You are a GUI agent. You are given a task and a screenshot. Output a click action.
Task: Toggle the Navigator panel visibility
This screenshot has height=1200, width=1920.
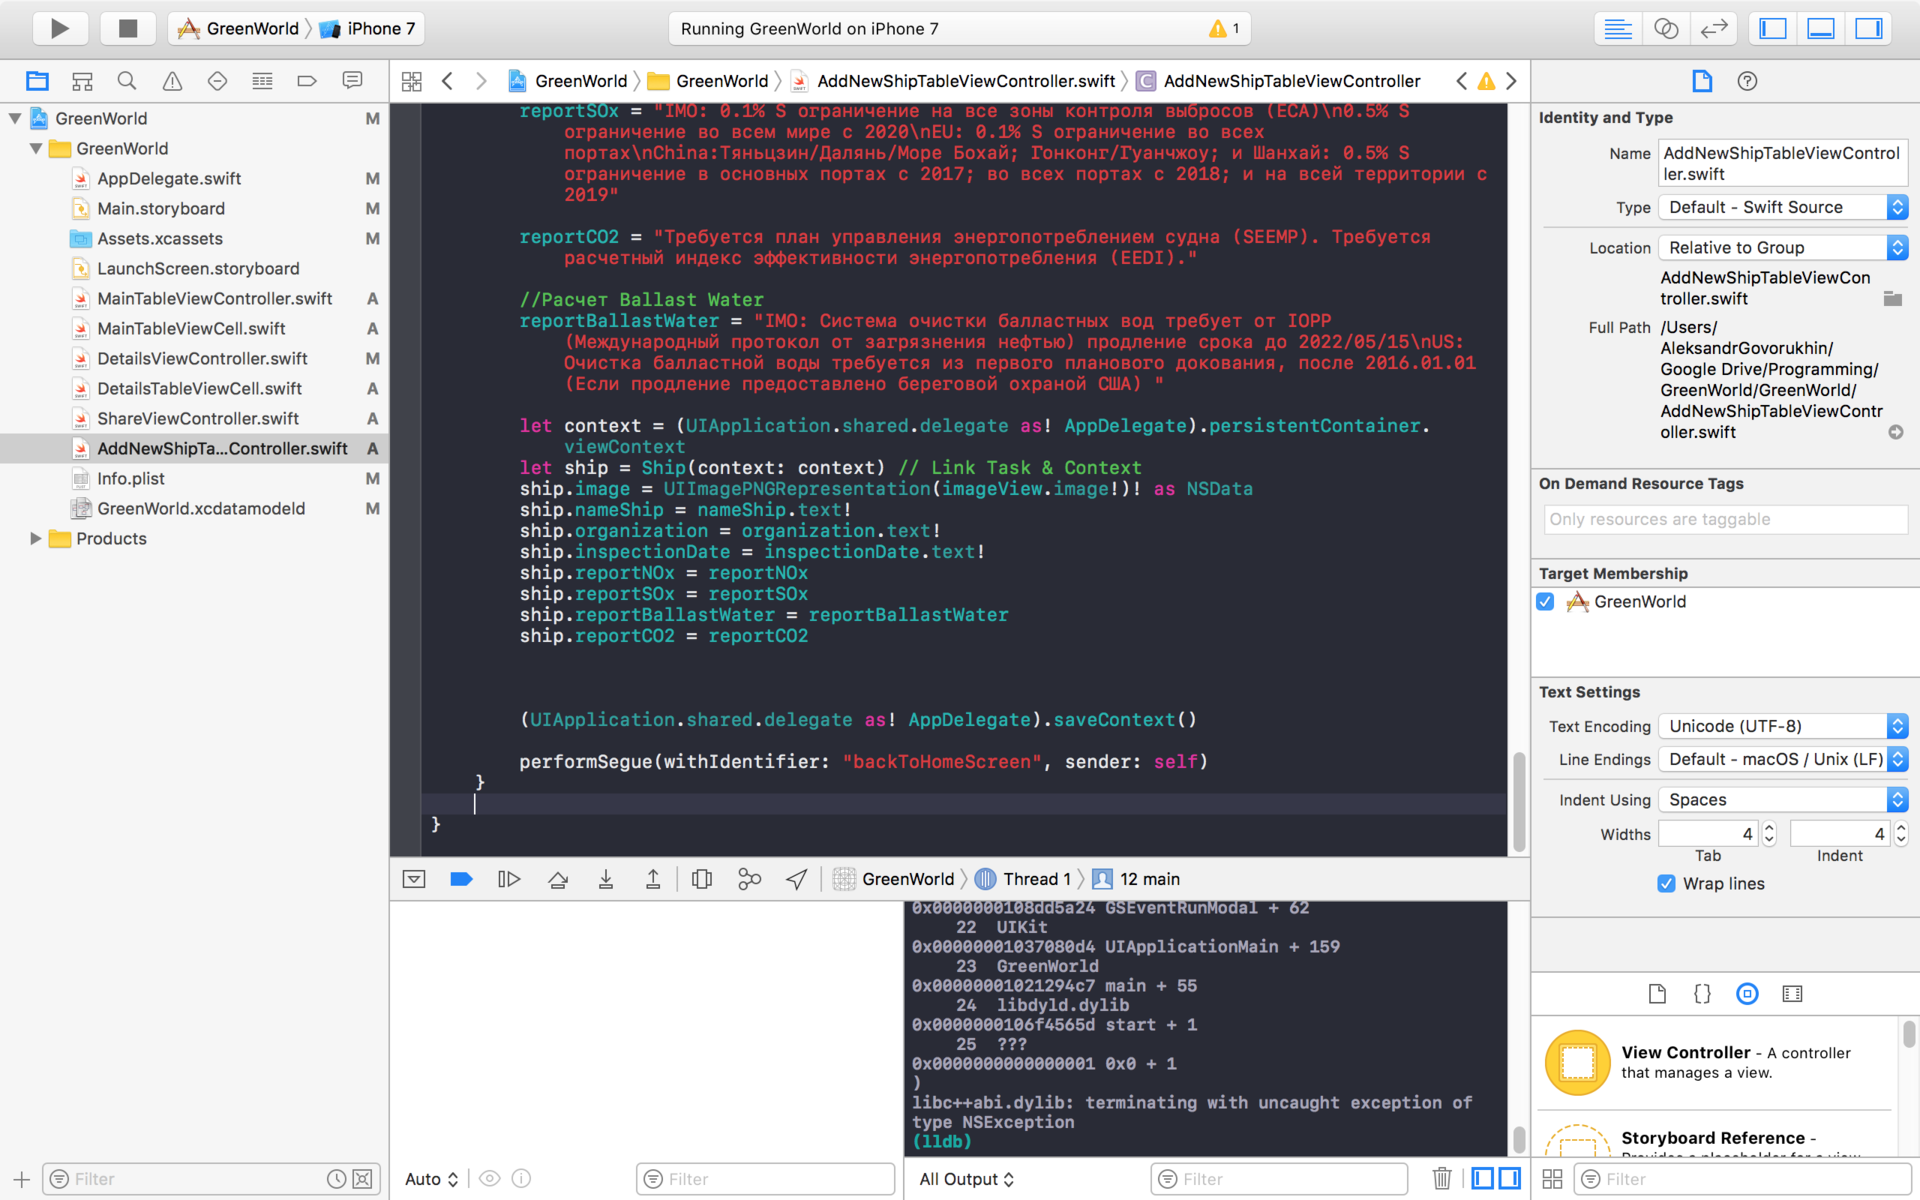1773,28
